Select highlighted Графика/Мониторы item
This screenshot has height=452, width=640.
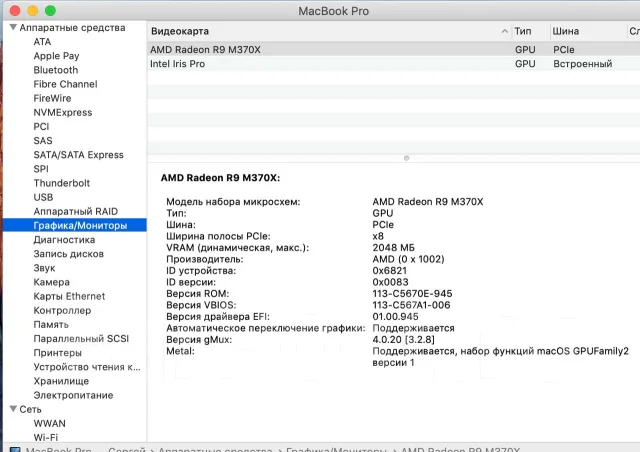point(75,225)
